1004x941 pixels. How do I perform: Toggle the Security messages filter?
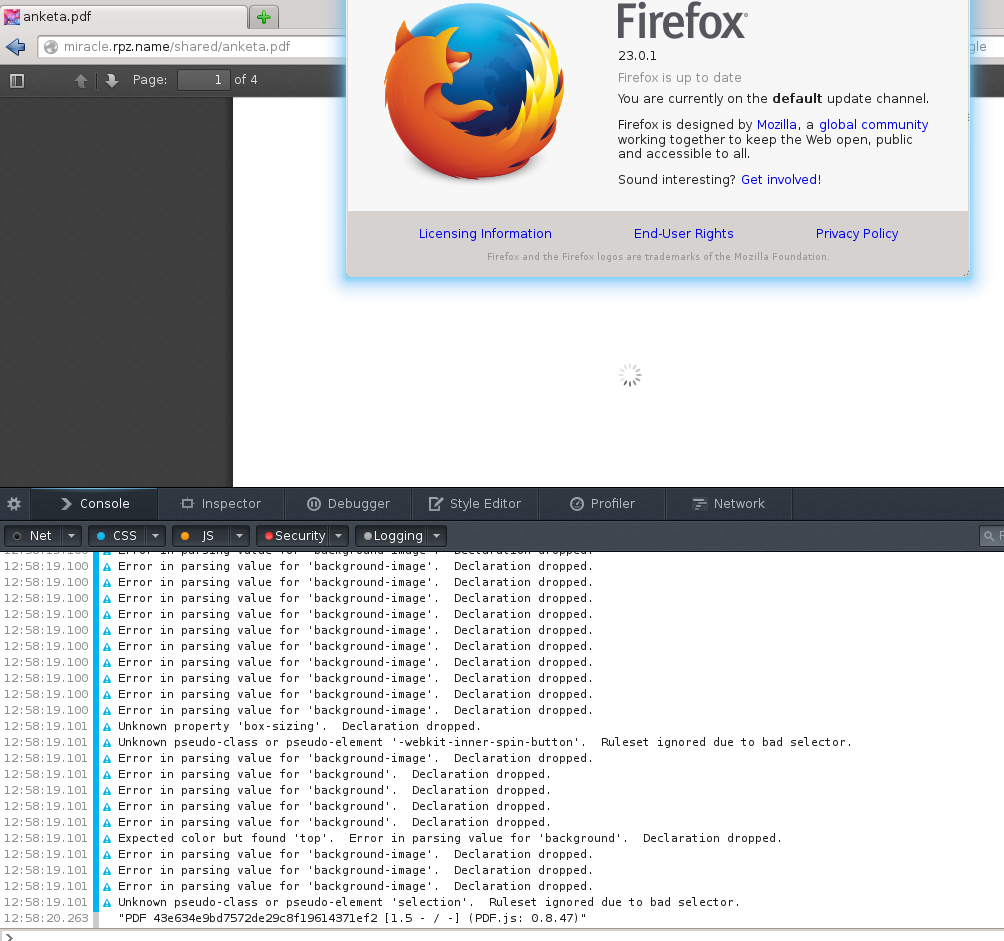point(292,536)
